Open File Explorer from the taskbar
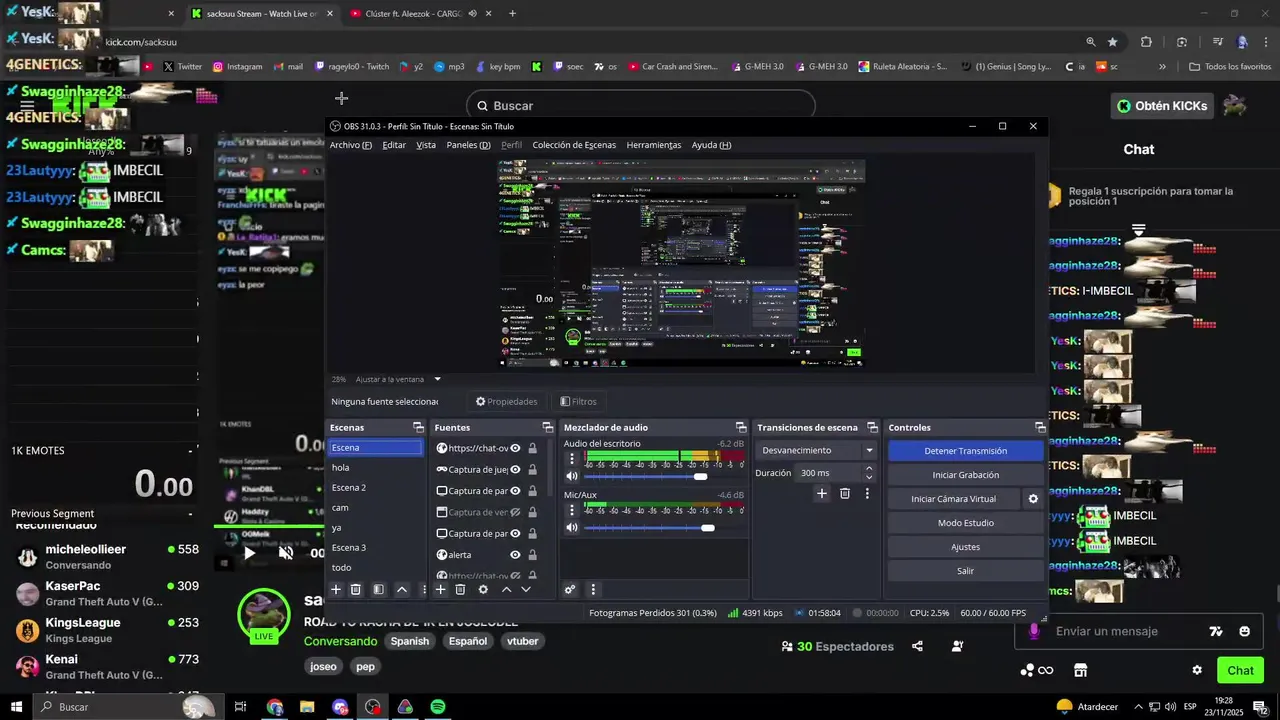Viewport: 1280px width, 720px height. [307, 707]
